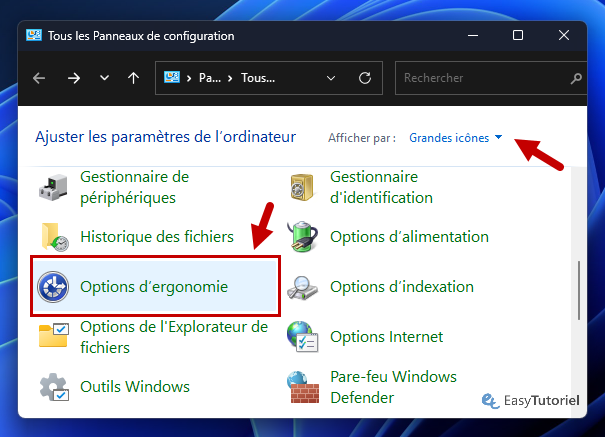Image resolution: width=605 pixels, height=437 pixels.
Task: Click the search magnifier icon
Action: tap(576, 78)
